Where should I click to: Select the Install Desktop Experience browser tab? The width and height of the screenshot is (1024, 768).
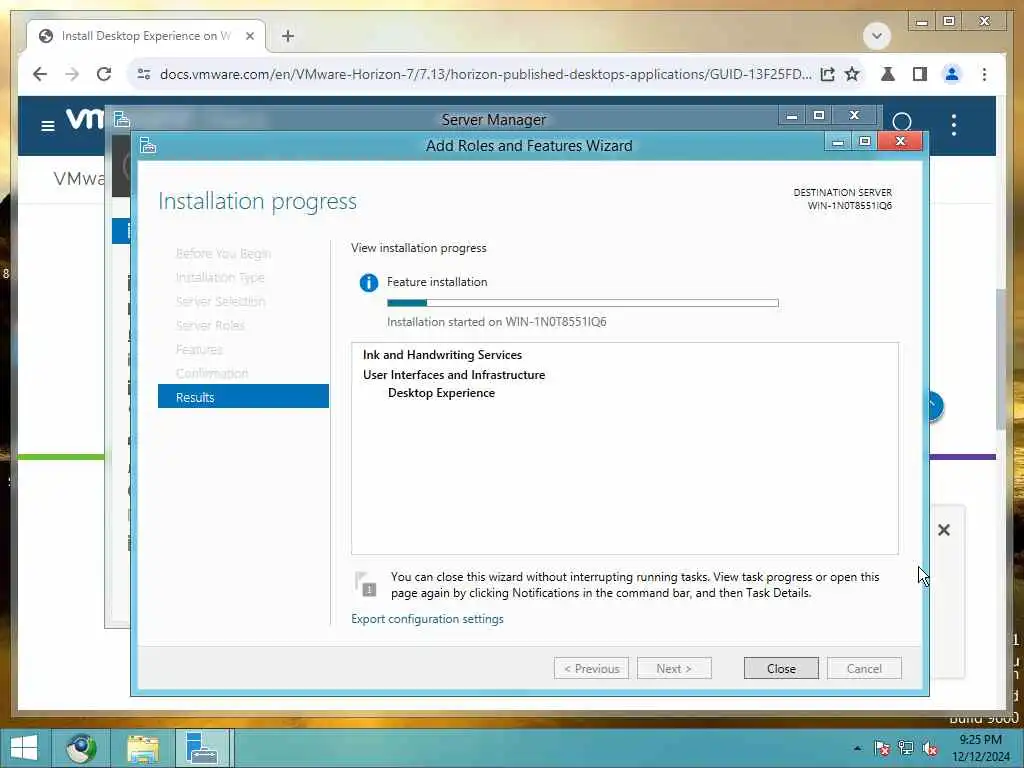[x=146, y=36]
